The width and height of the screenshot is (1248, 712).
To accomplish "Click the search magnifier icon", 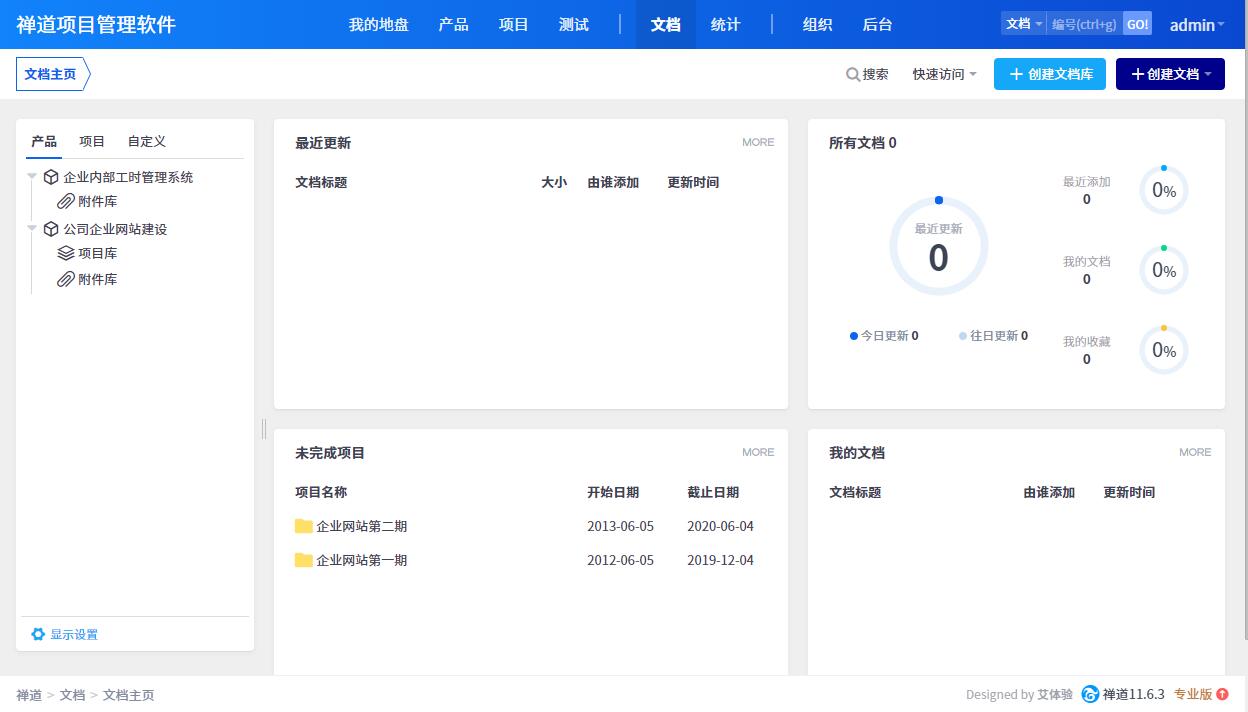I will (x=853, y=74).
